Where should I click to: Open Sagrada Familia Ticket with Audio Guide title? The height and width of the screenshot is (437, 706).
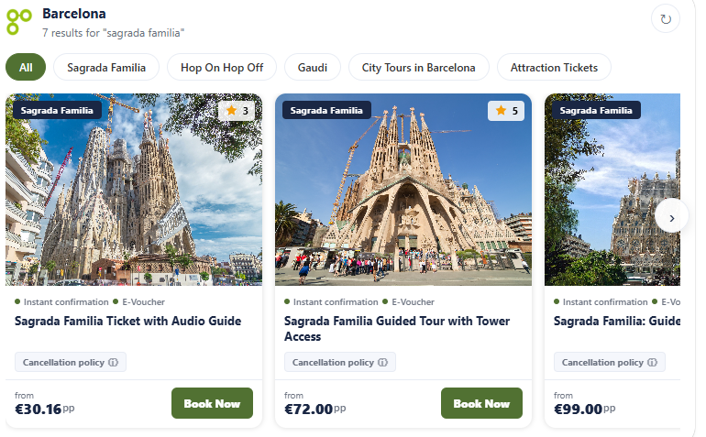tap(128, 322)
